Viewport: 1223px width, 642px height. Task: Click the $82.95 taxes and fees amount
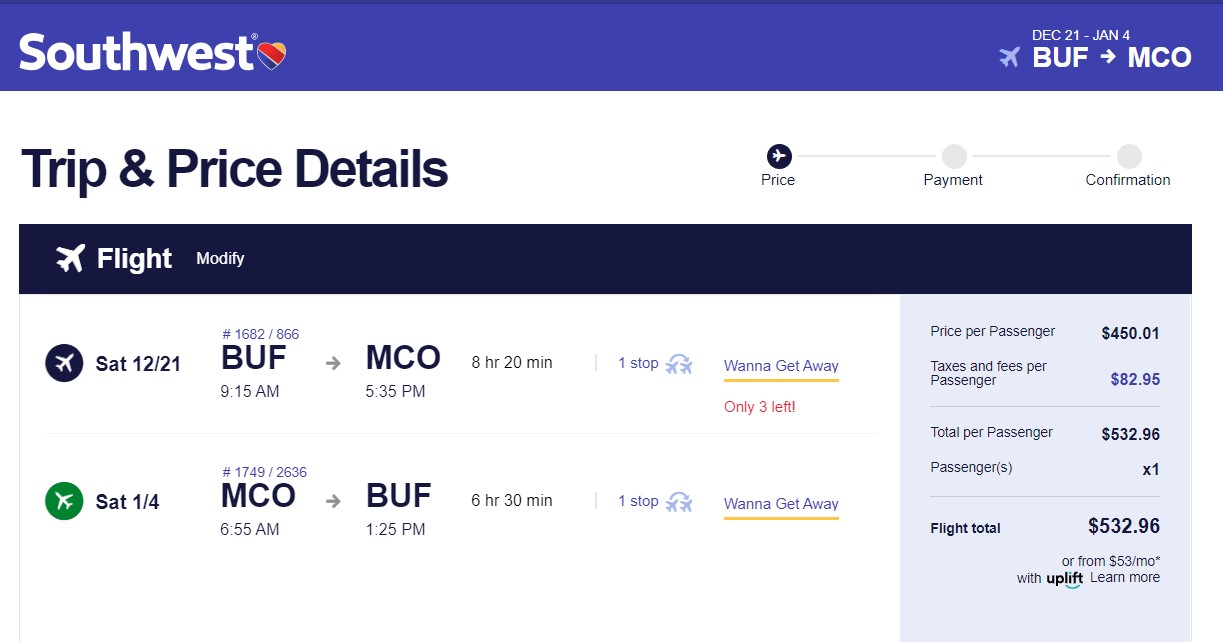click(1135, 379)
